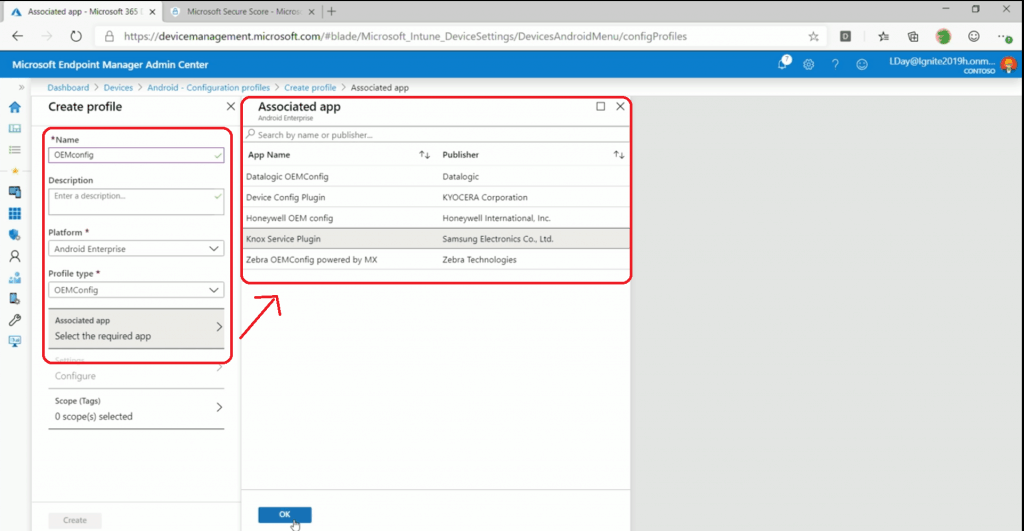The height and width of the screenshot is (531, 1024).
Task: Open the Devices icon in sidebar
Action: (x=15, y=192)
